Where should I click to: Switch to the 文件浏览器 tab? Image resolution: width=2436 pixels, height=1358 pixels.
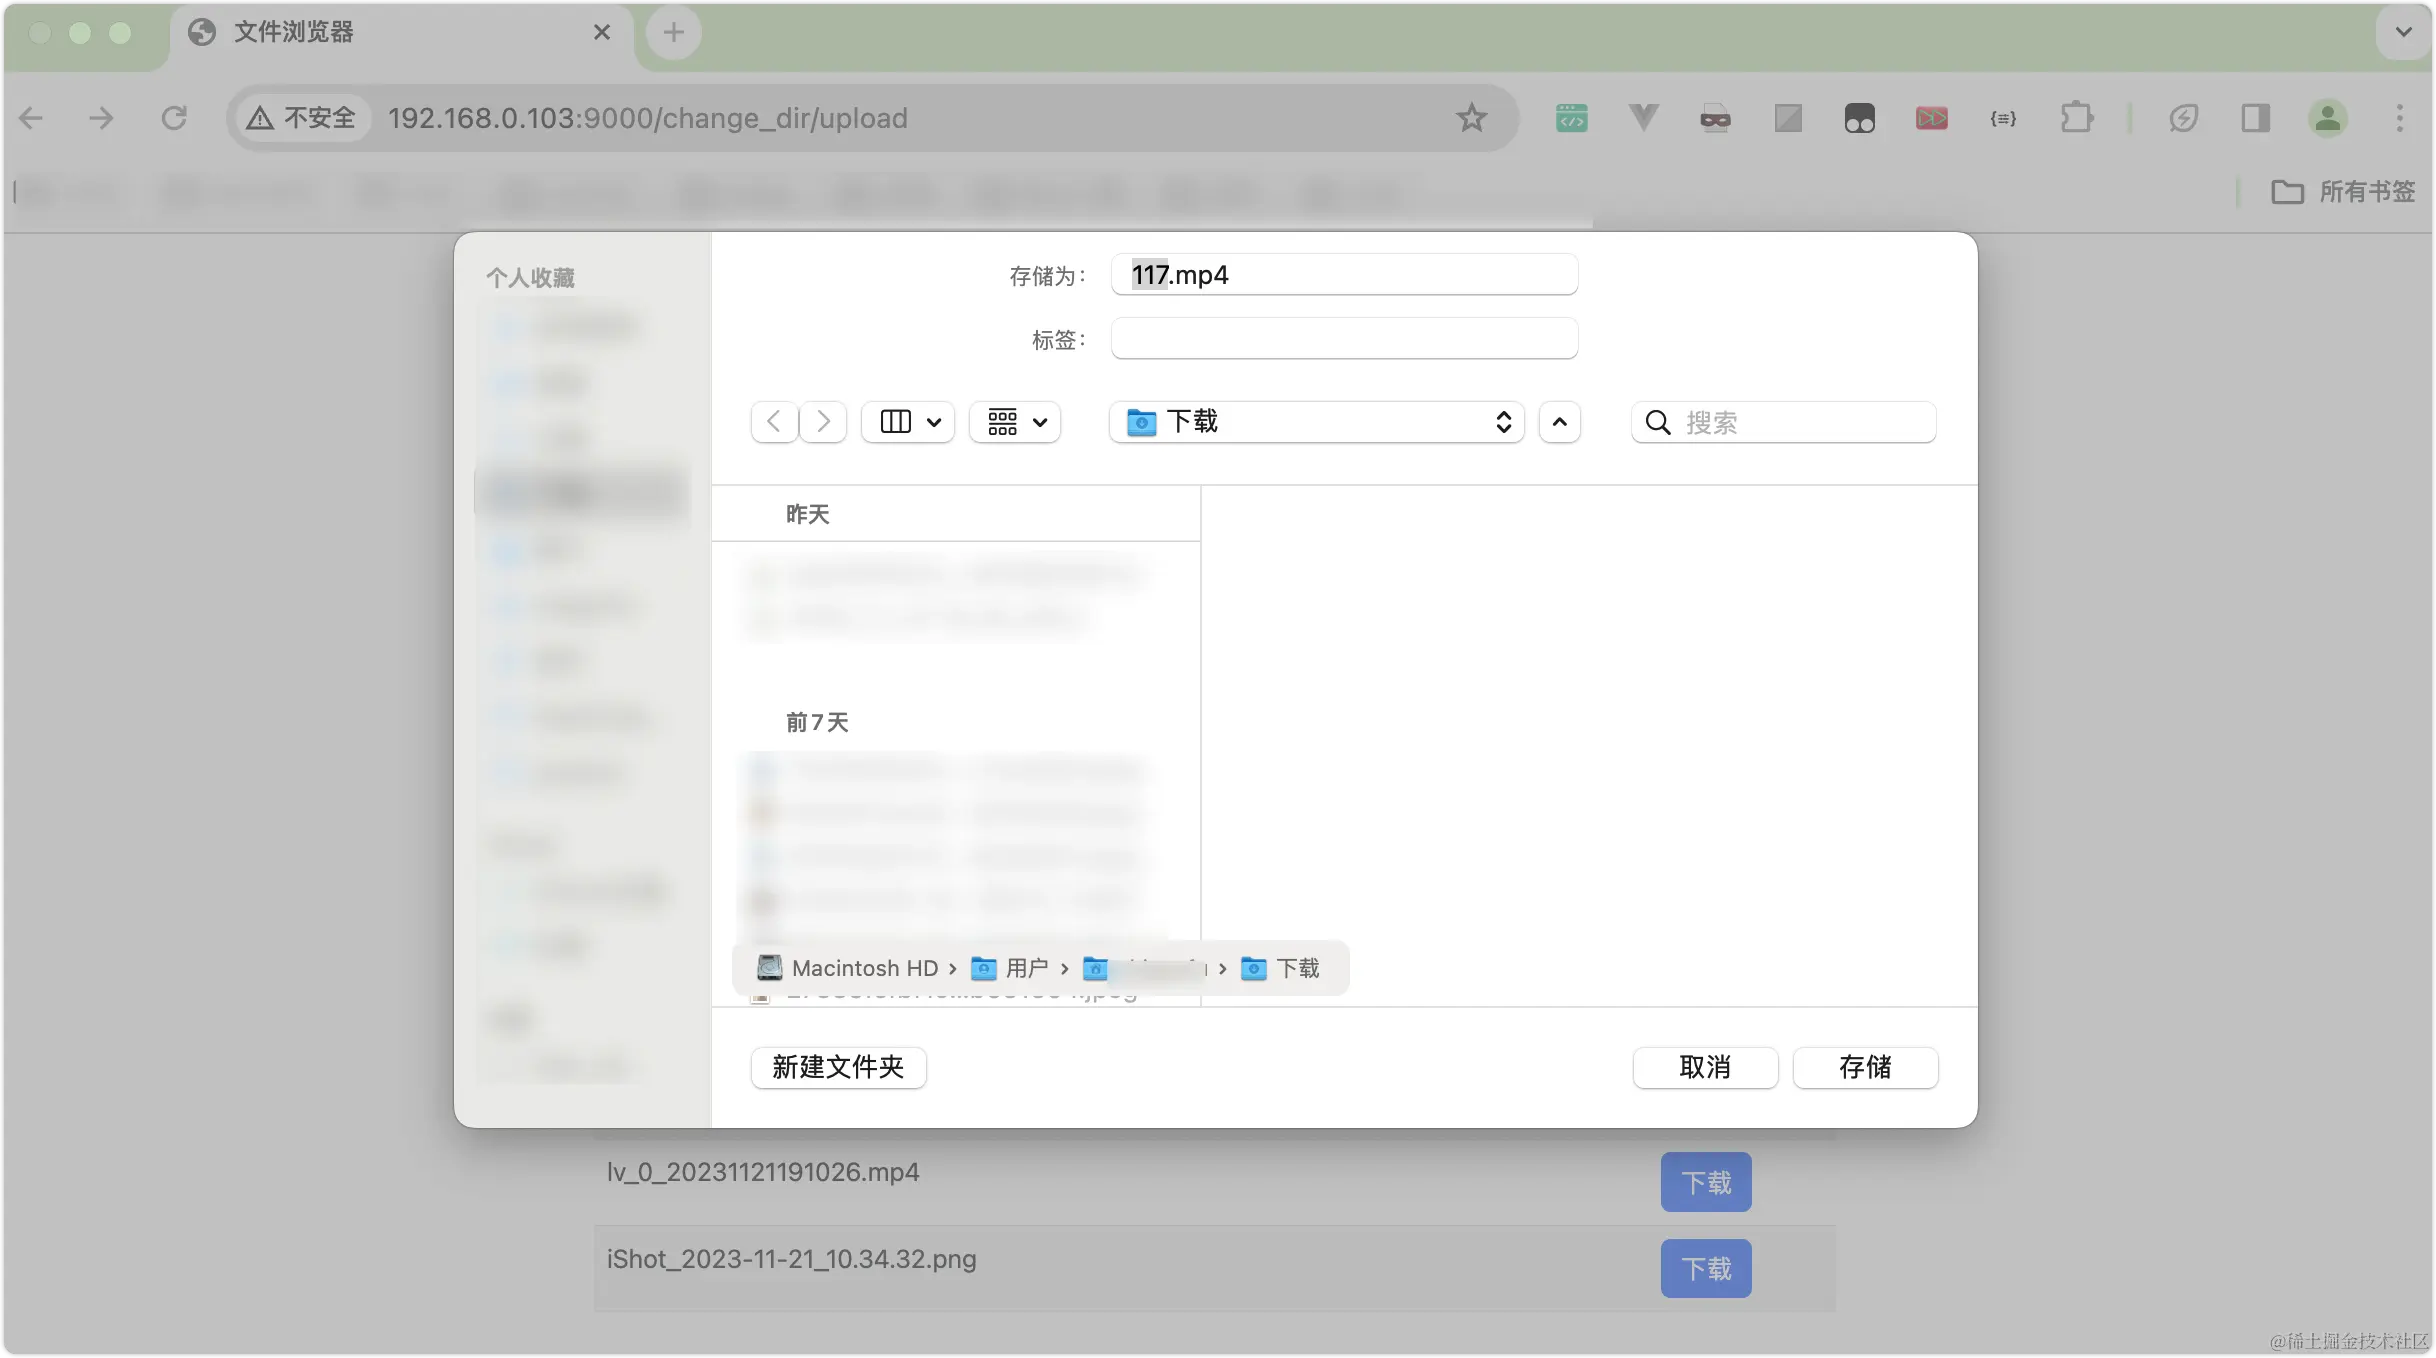(x=295, y=33)
